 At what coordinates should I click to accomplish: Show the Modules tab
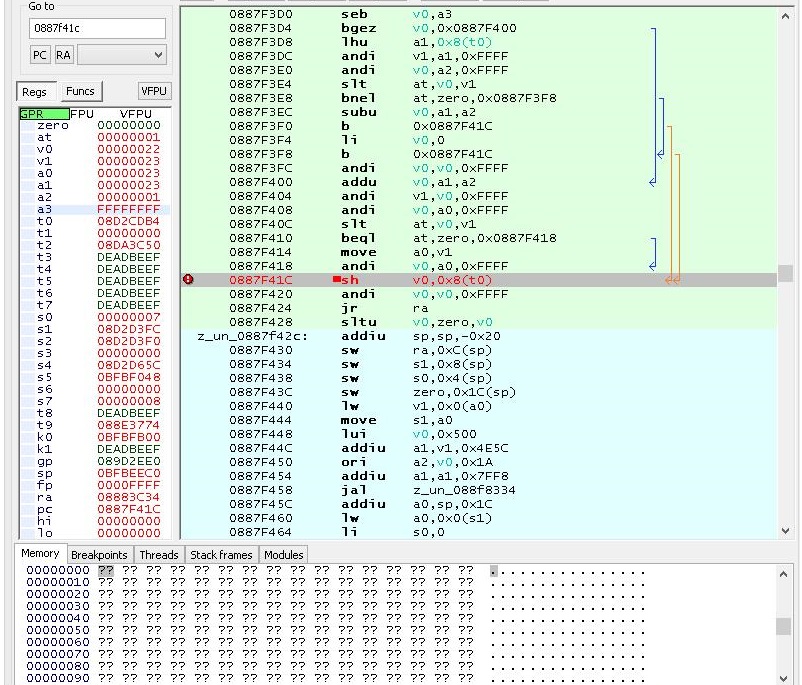[x=283, y=555]
